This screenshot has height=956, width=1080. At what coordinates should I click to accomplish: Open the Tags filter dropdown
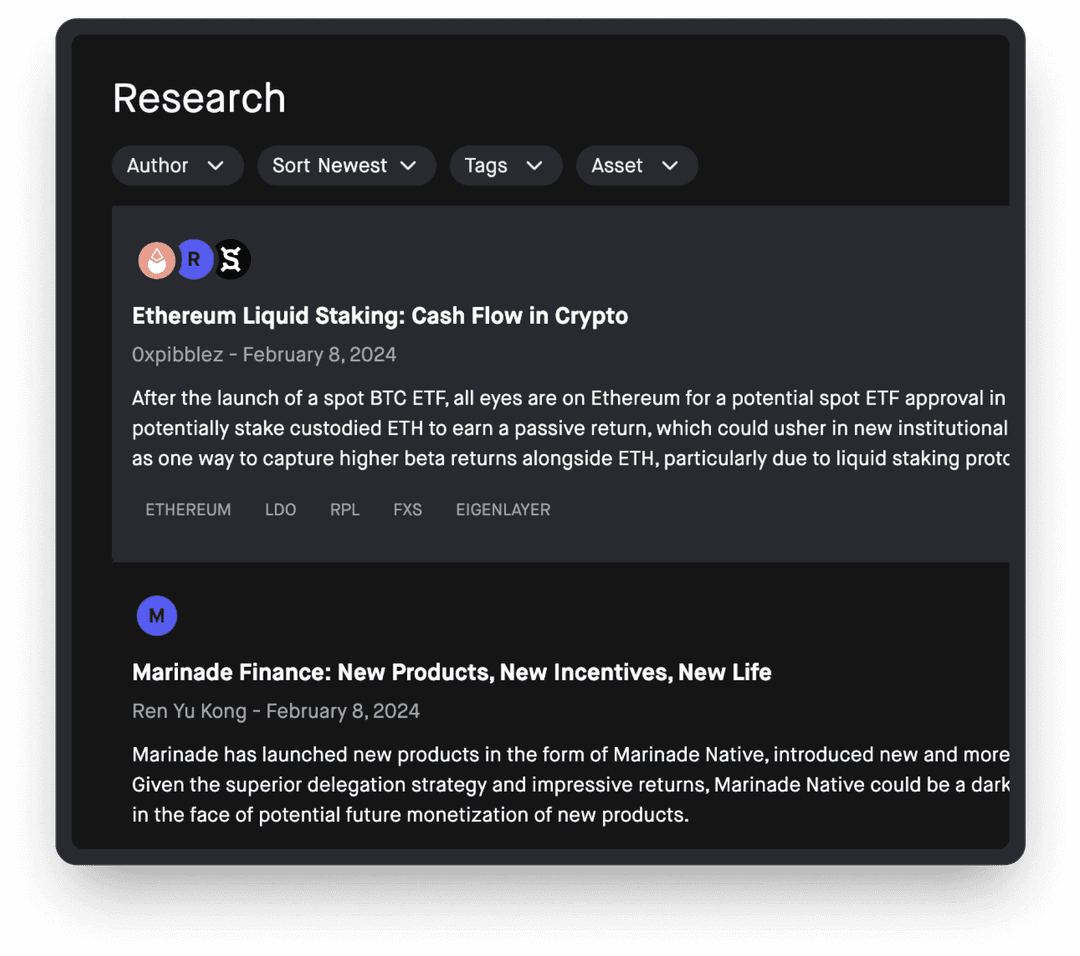point(505,165)
